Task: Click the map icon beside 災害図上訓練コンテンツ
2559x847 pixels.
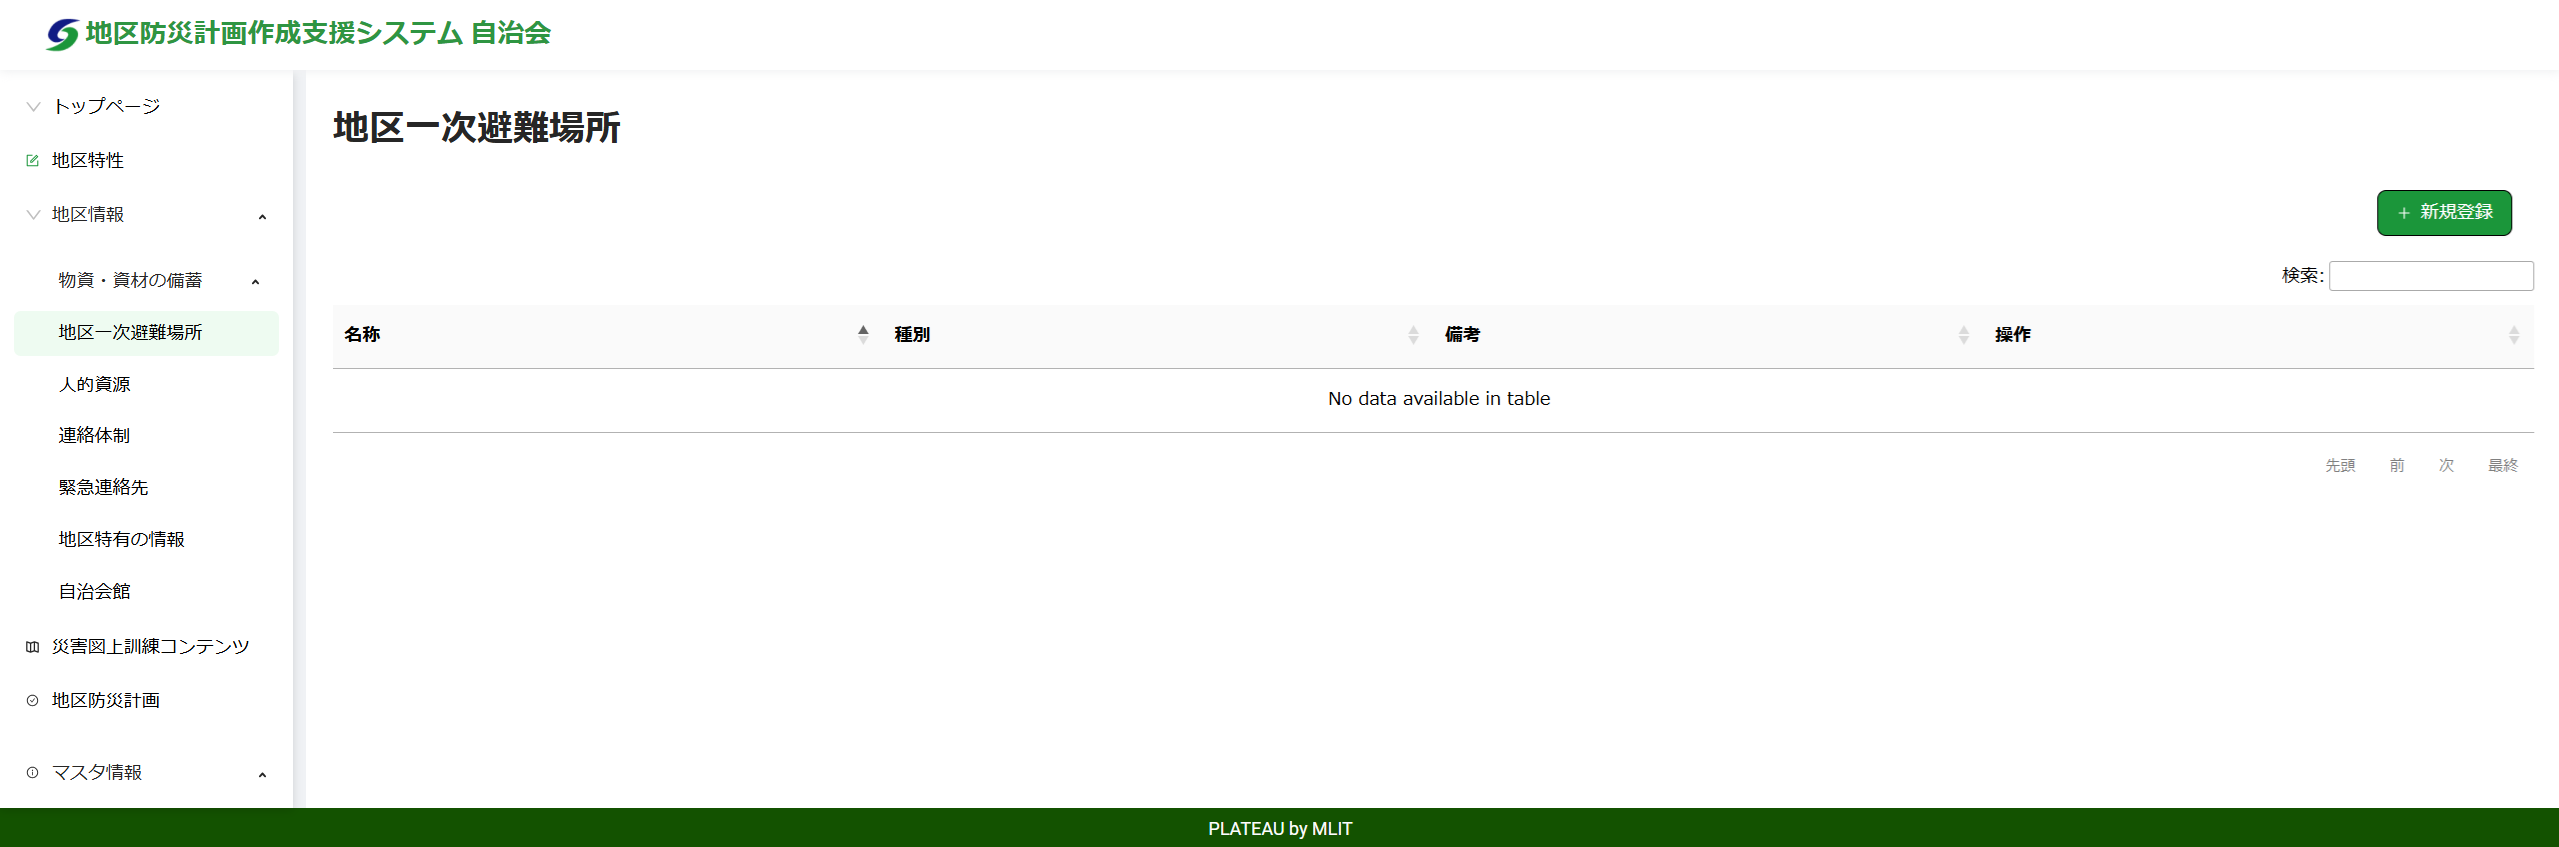Action: pos(33,647)
